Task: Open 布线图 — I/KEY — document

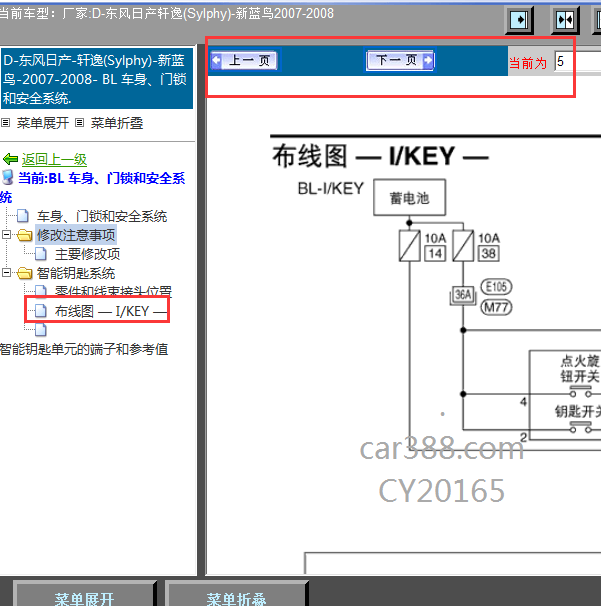Action: pos(111,311)
